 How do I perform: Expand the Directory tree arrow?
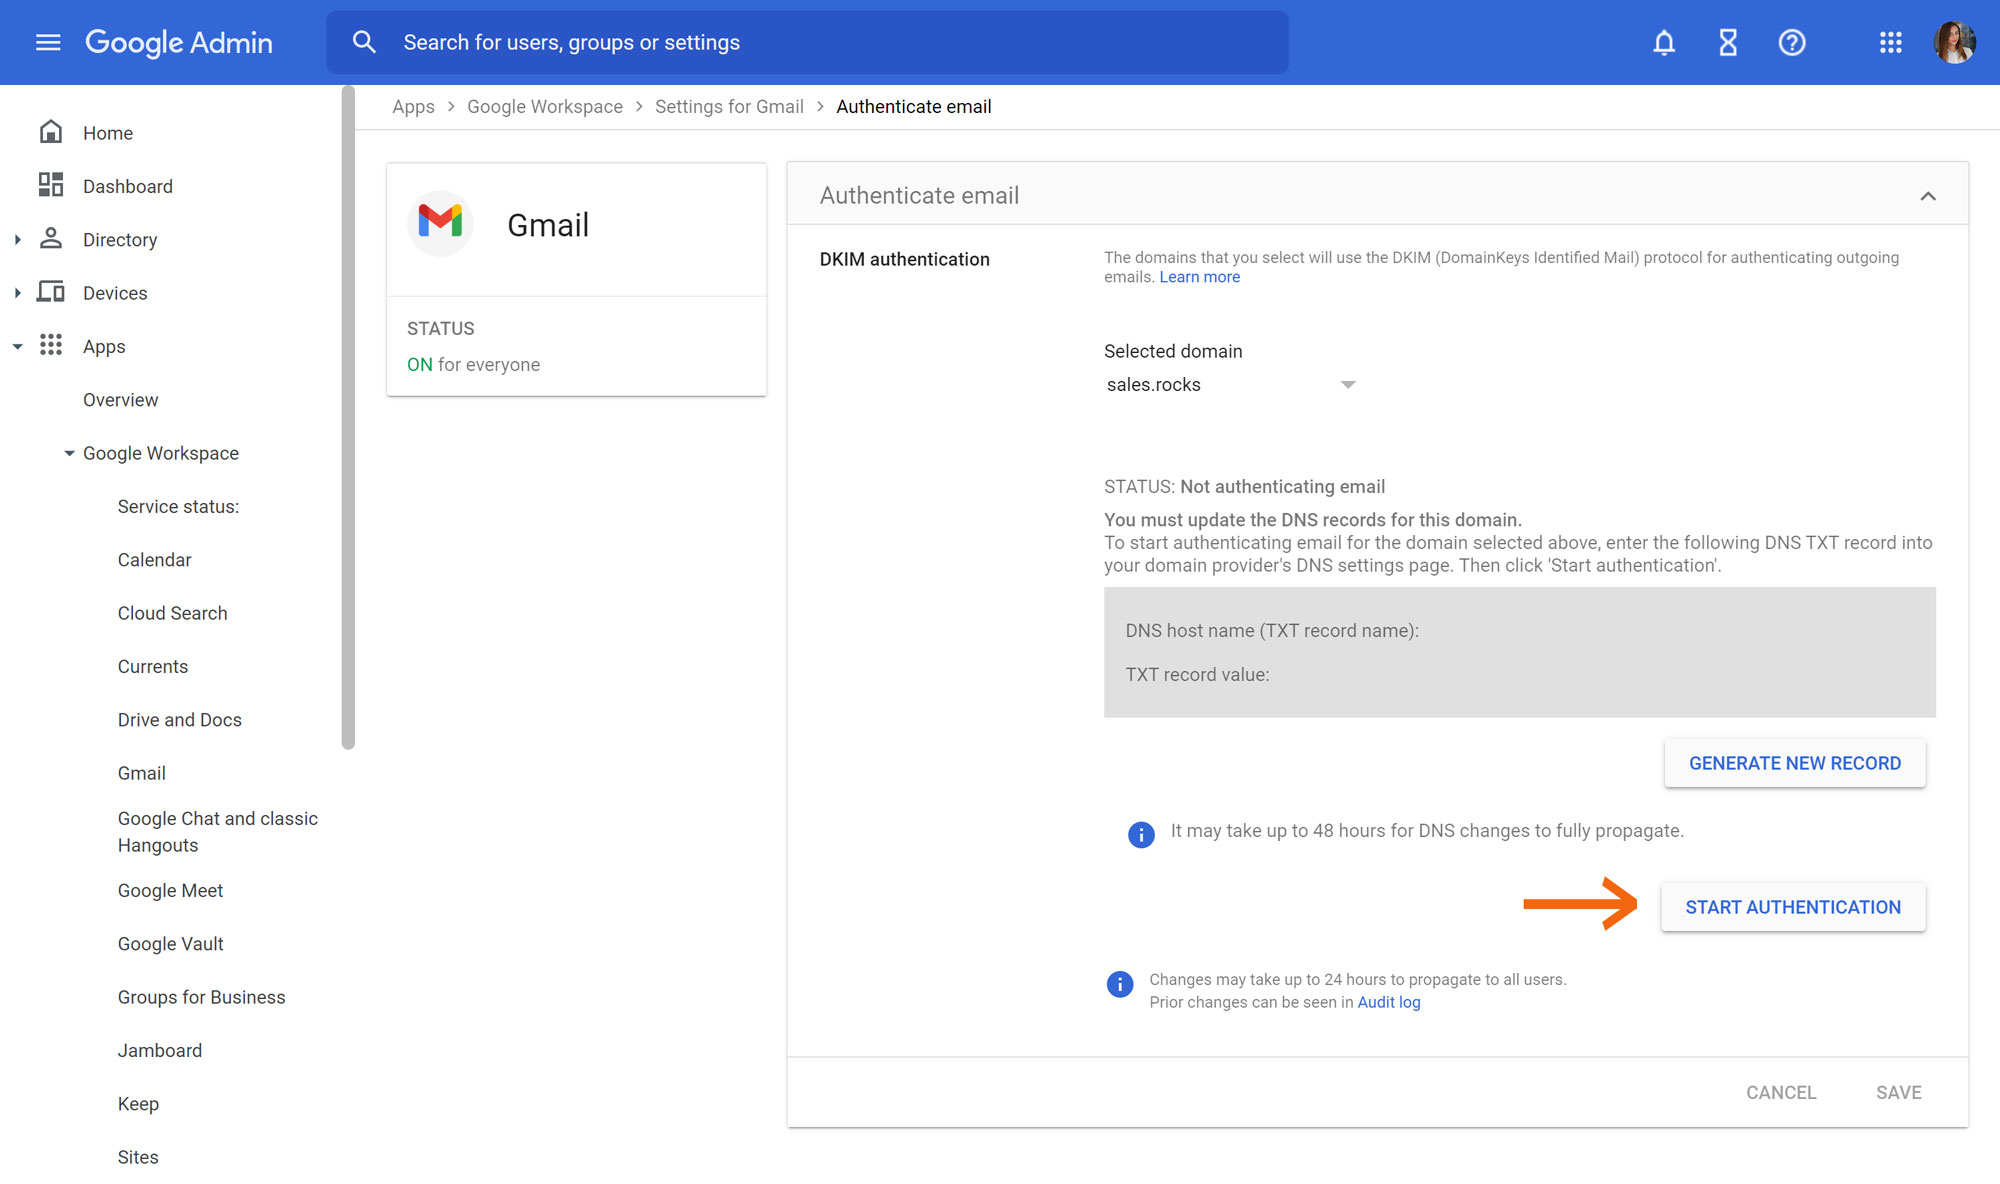[18, 240]
